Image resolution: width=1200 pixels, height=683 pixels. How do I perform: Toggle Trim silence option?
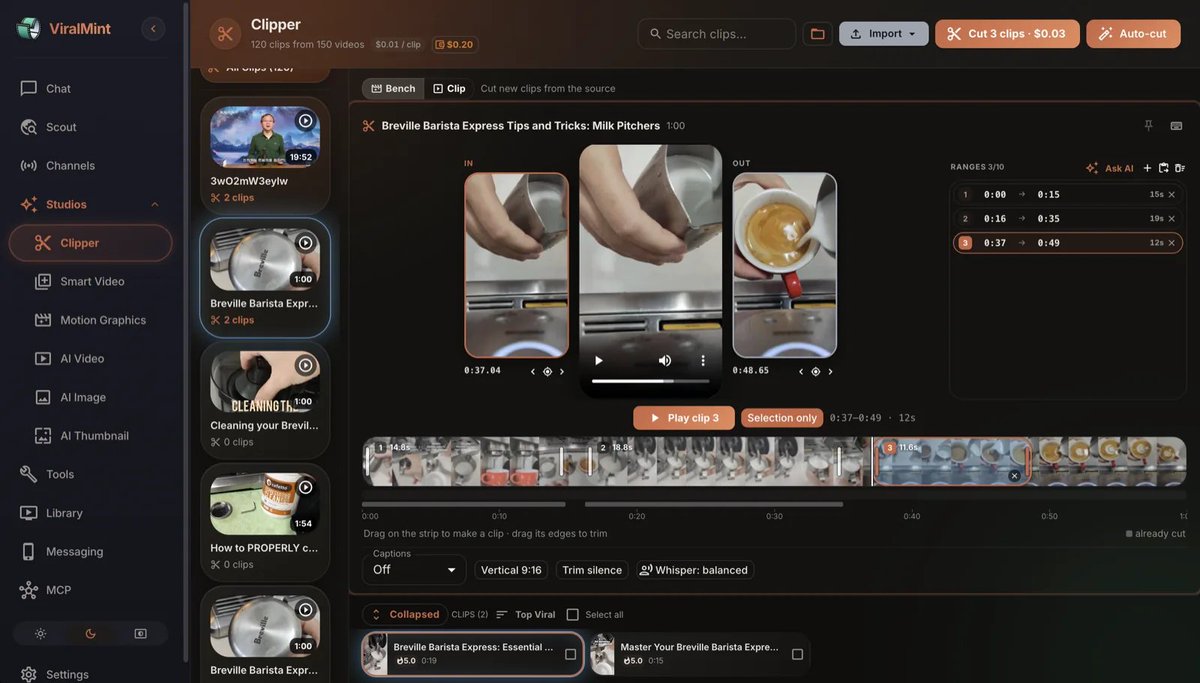tap(592, 570)
